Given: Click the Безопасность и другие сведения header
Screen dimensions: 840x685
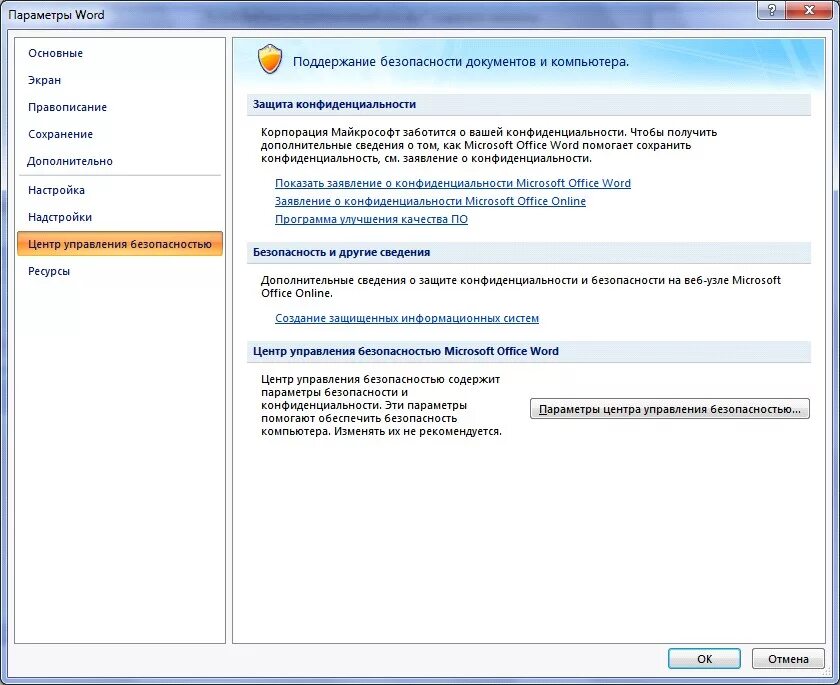Looking at the screenshot, I should (529, 252).
